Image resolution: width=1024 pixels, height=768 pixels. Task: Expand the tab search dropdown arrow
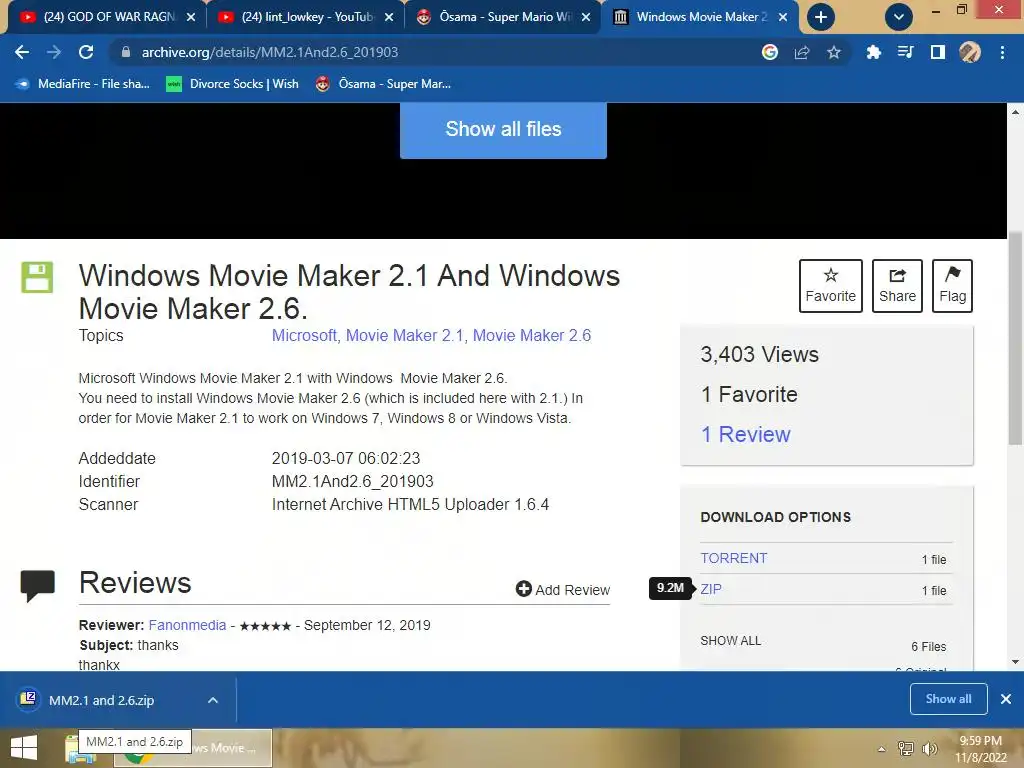click(899, 17)
